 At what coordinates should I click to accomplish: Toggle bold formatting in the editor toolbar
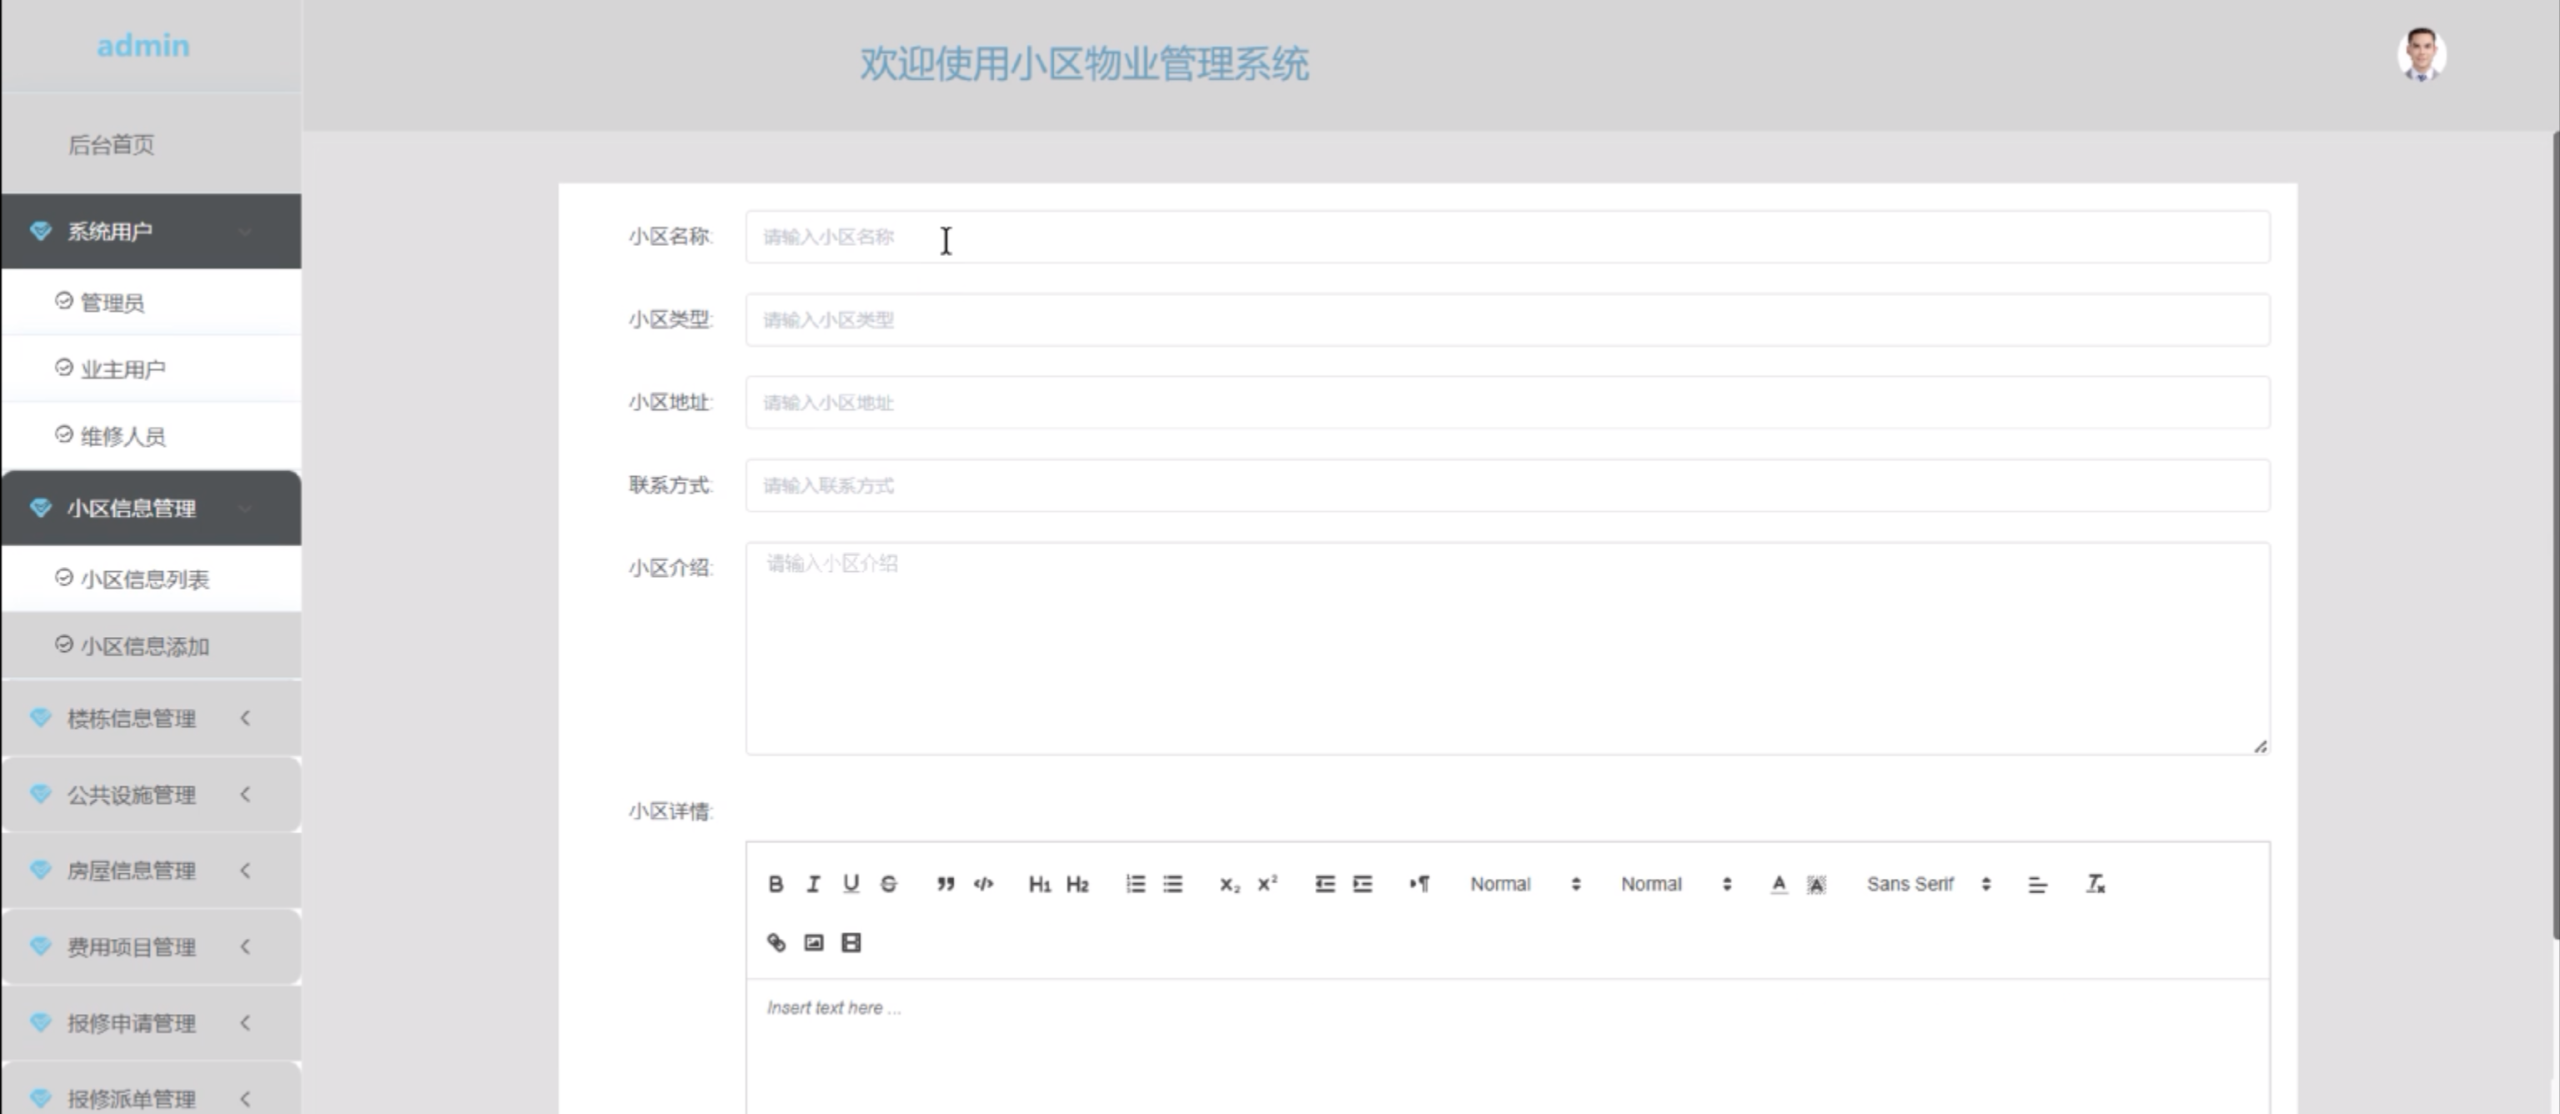tap(775, 883)
